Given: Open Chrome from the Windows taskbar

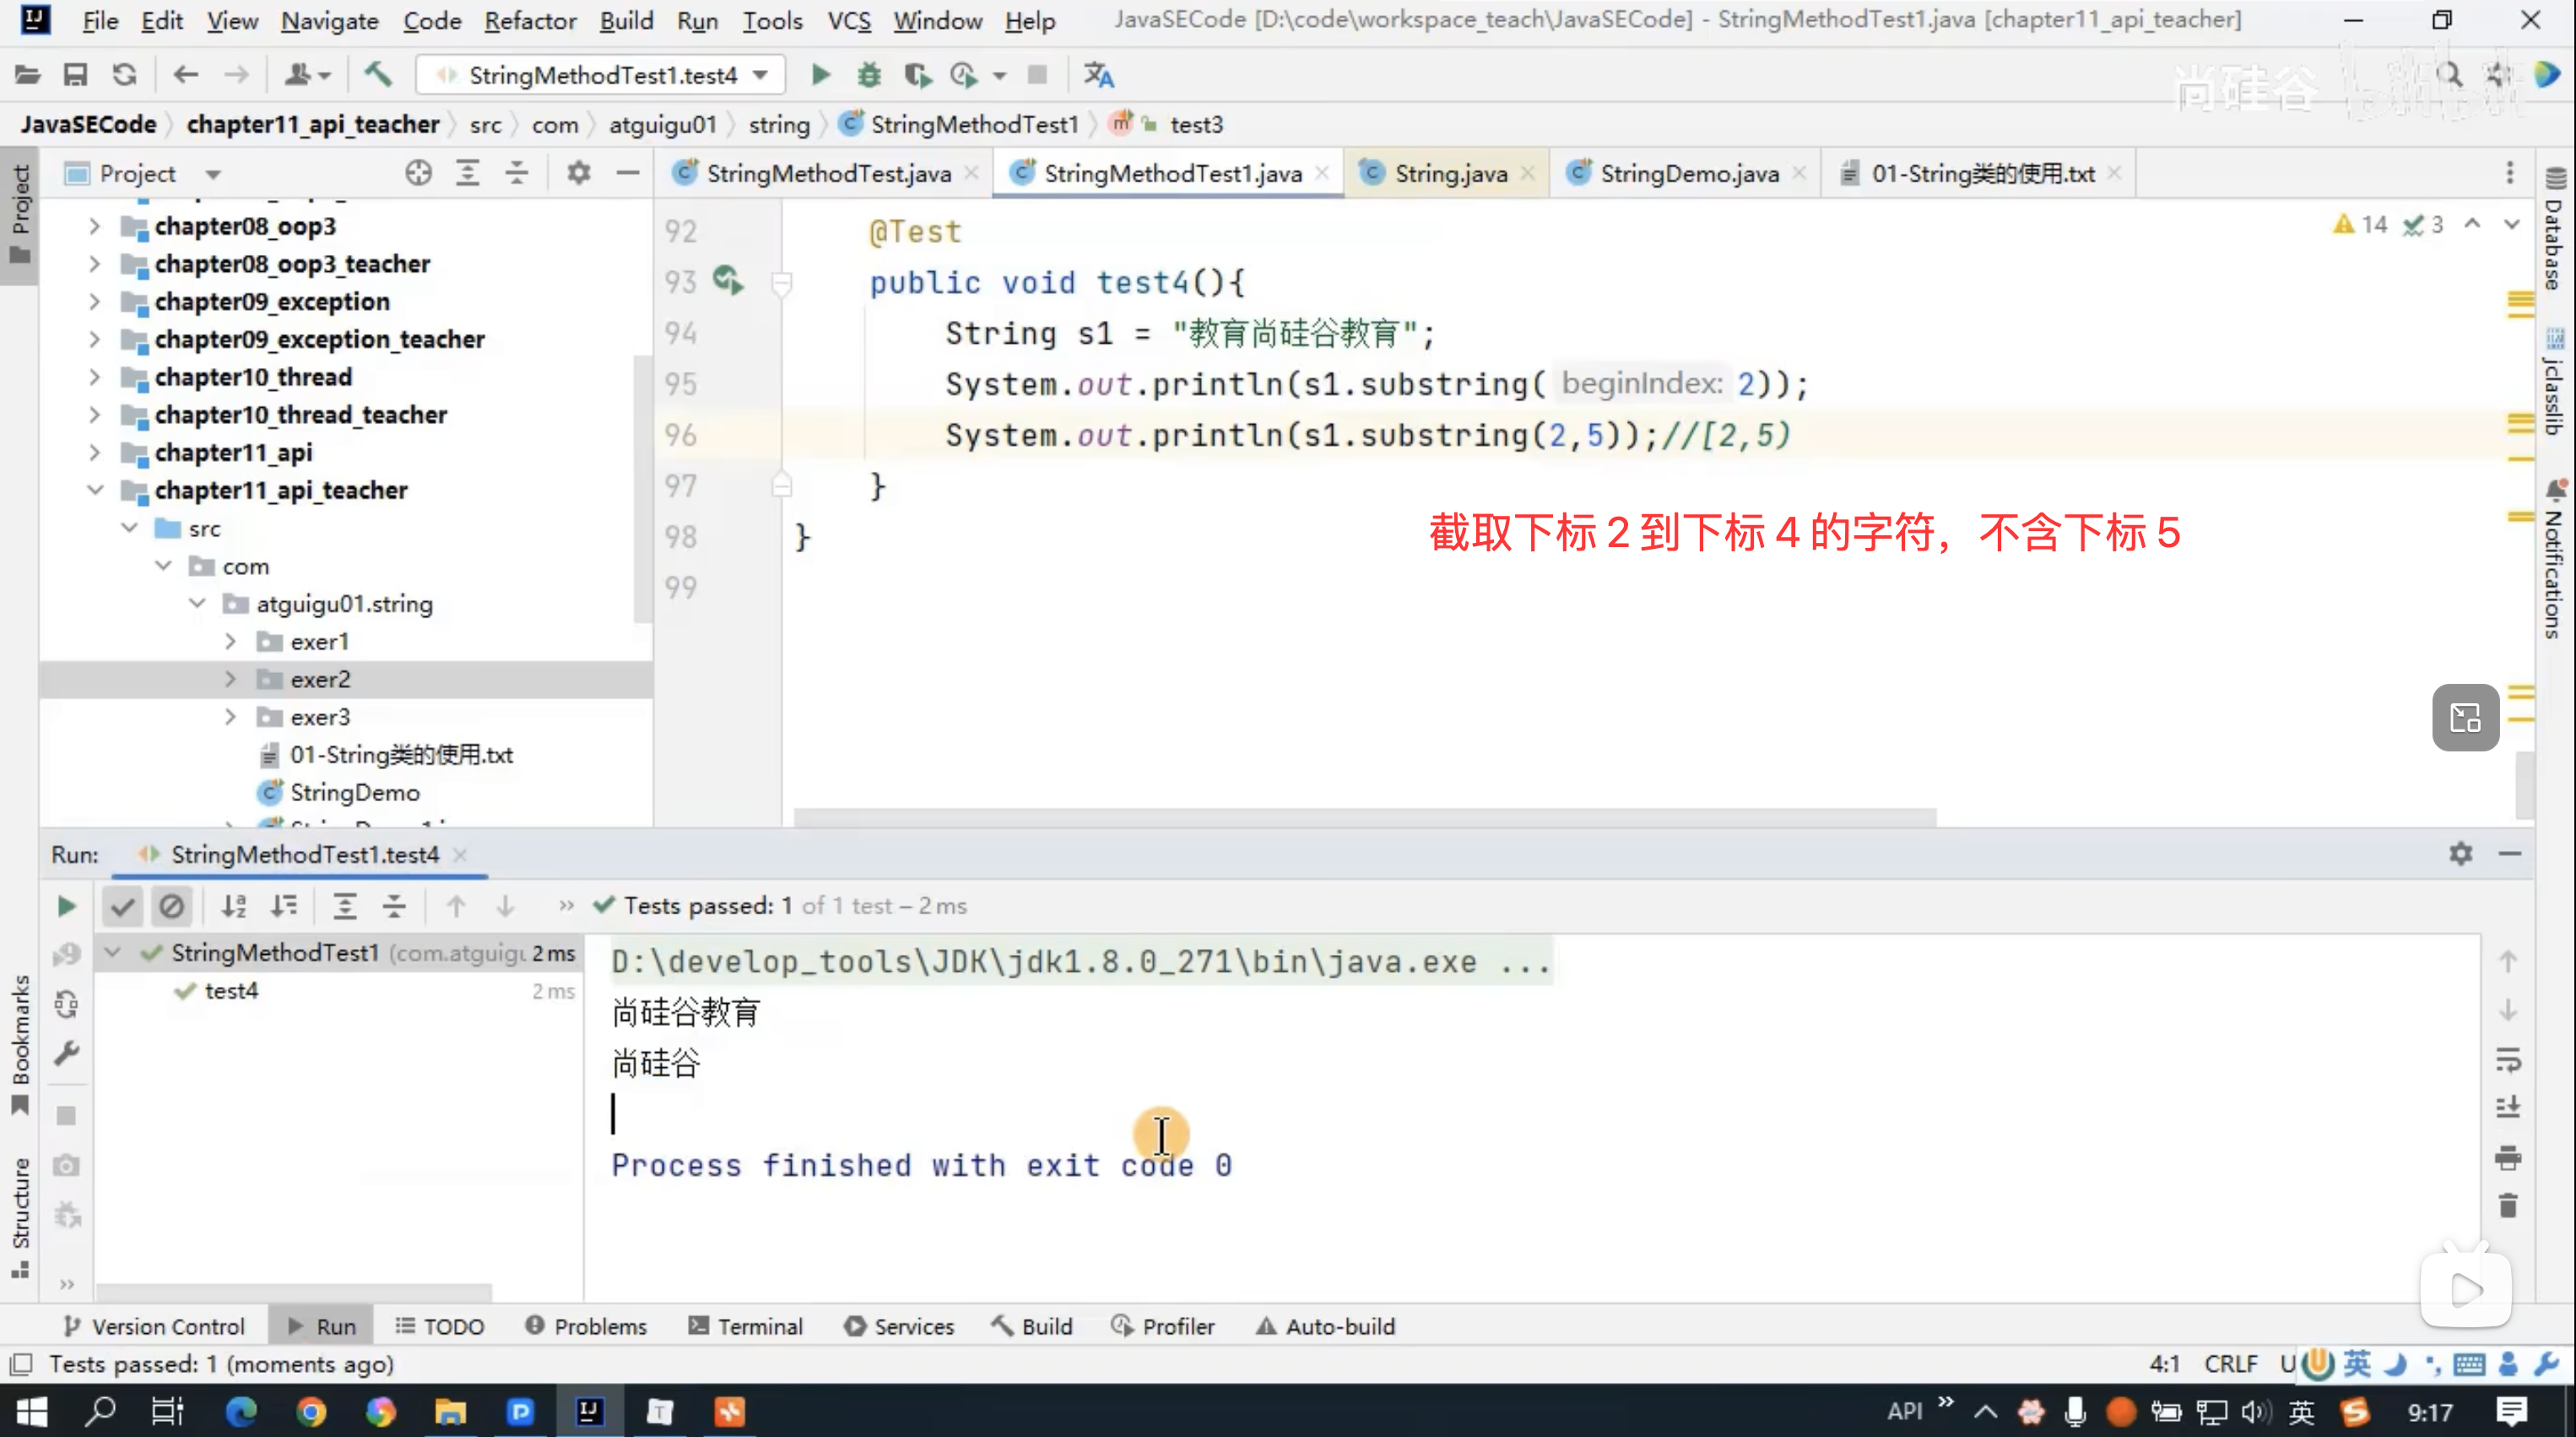Looking at the screenshot, I should pyautogui.click(x=311, y=1411).
